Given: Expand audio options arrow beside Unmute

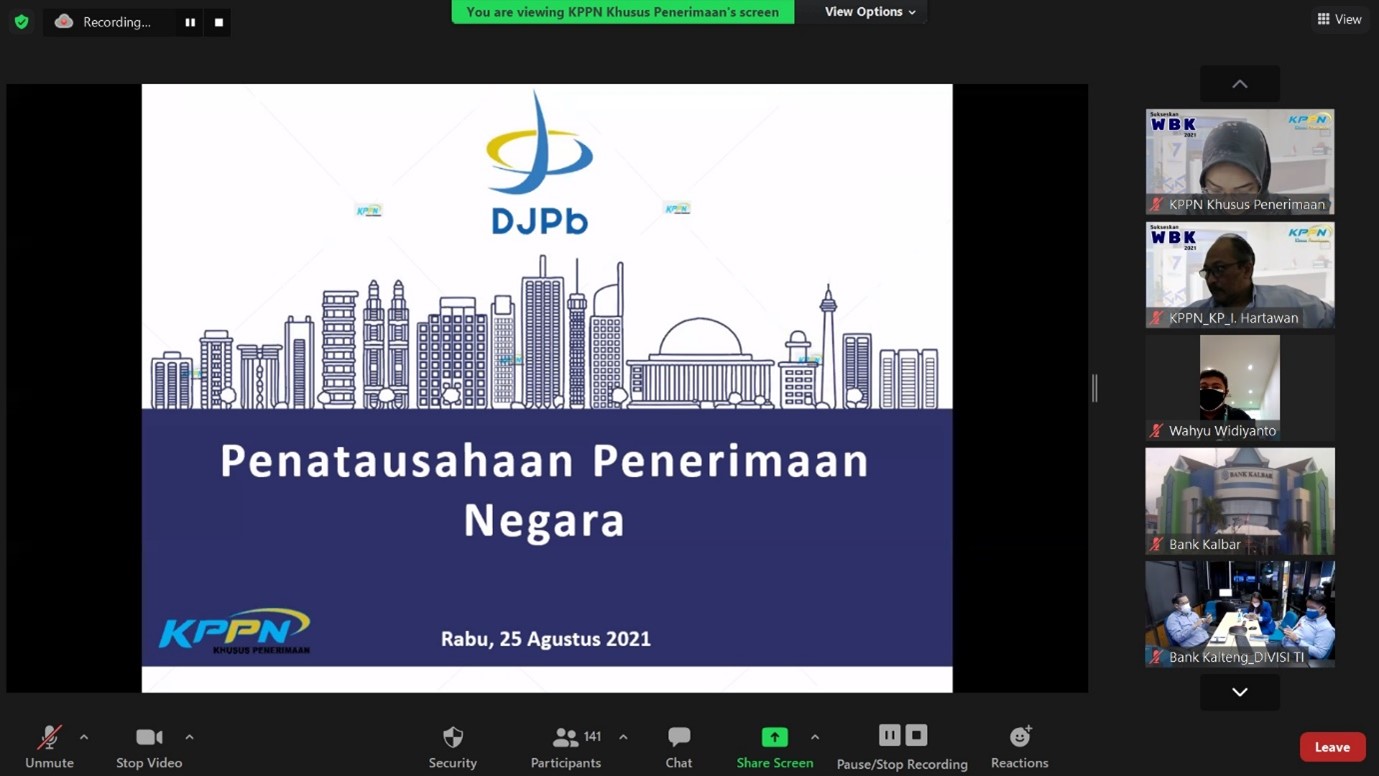Looking at the screenshot, I should (84, 737).
